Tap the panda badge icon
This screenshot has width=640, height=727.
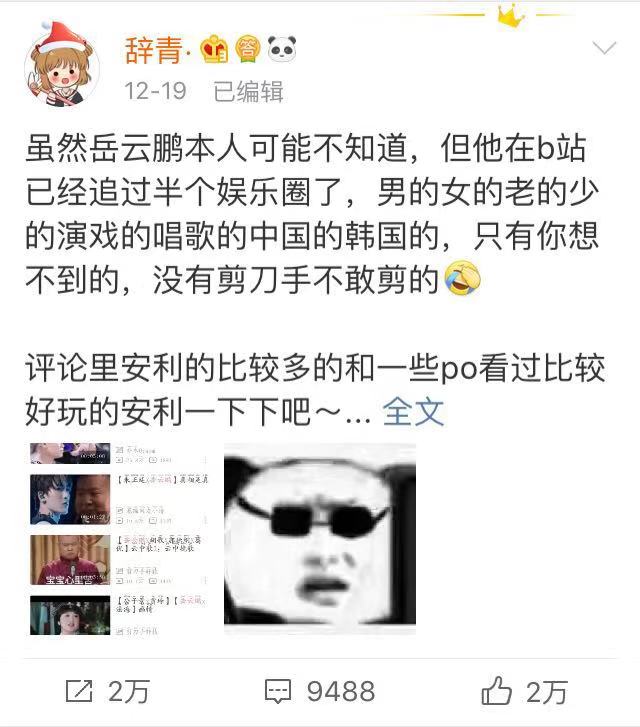point(282,49)
